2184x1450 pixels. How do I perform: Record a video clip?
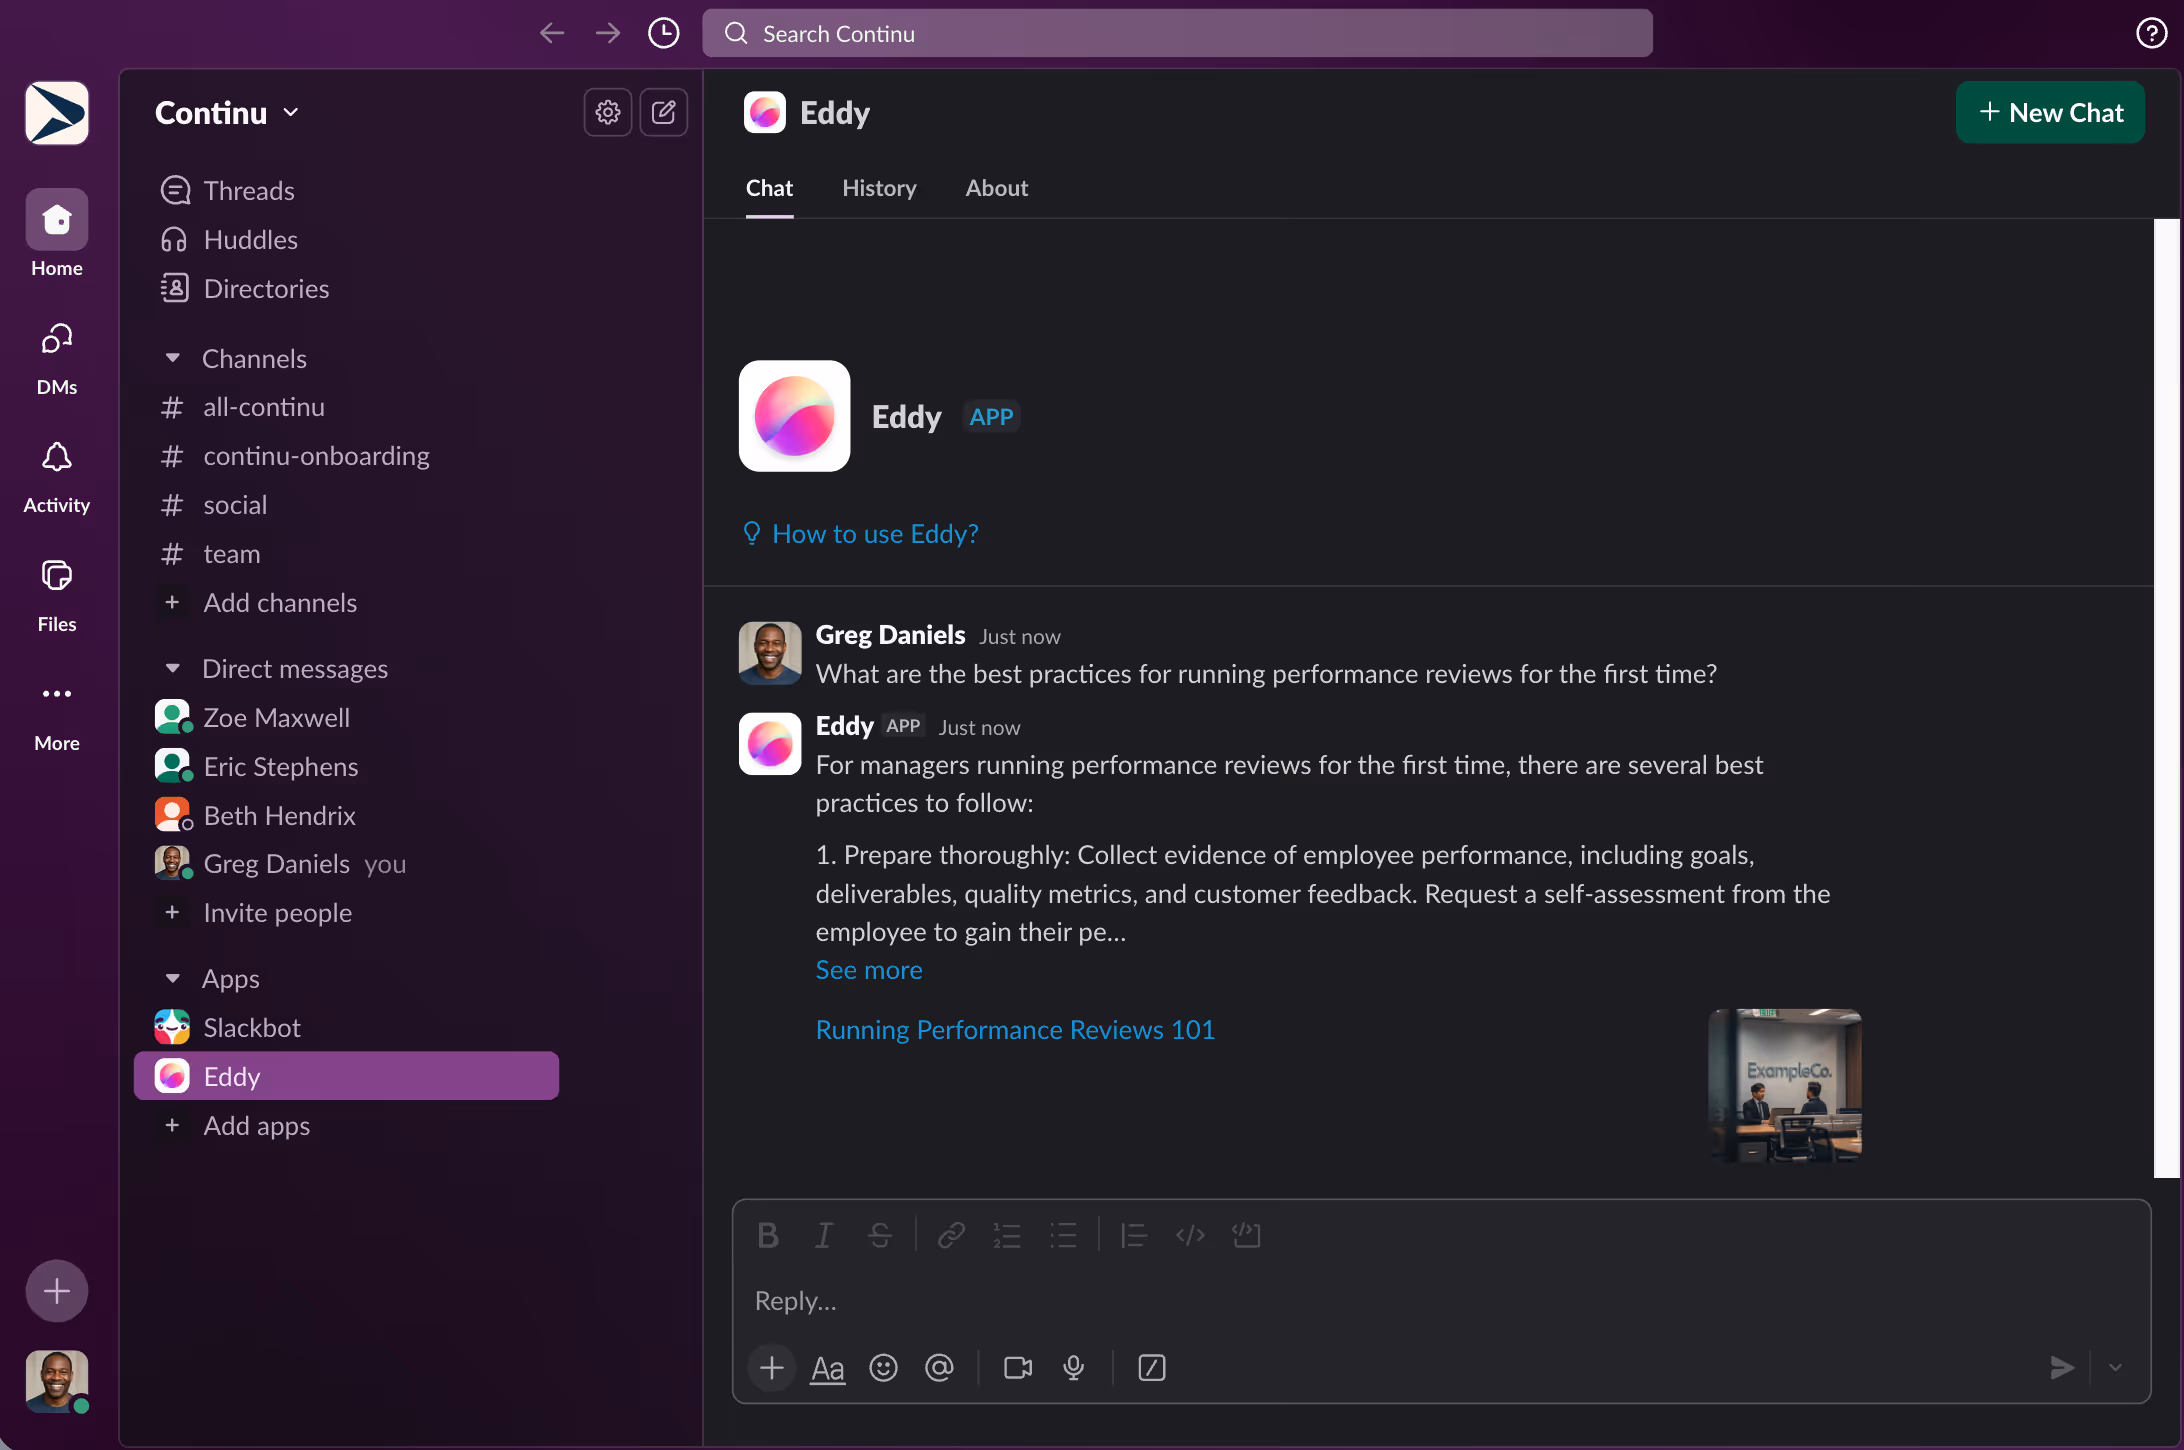coord(1017,1368)
